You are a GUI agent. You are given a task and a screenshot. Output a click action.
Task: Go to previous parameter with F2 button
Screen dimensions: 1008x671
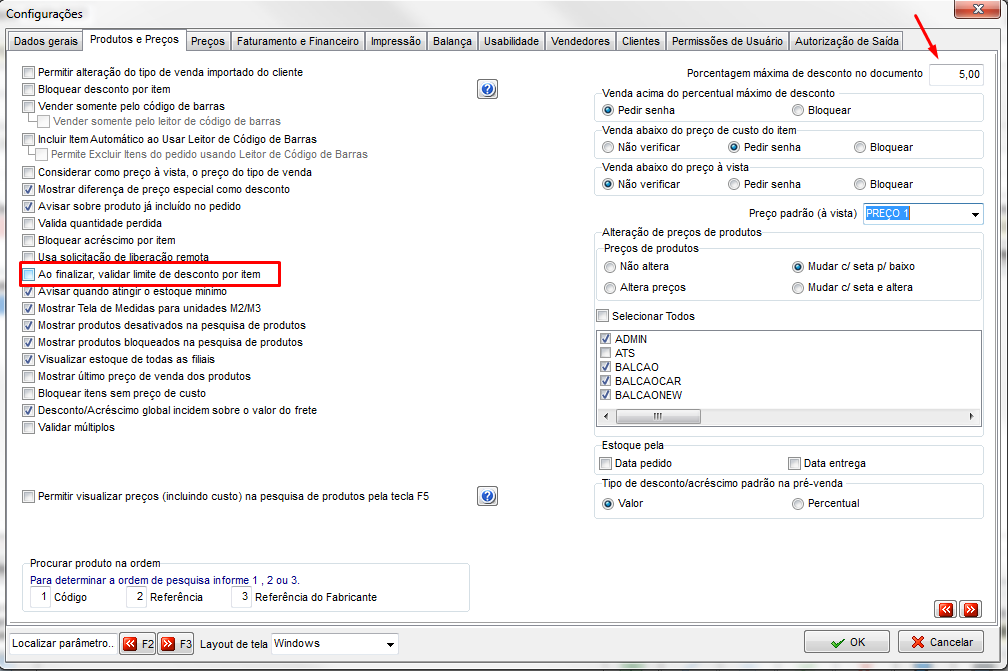click(138, 643)
